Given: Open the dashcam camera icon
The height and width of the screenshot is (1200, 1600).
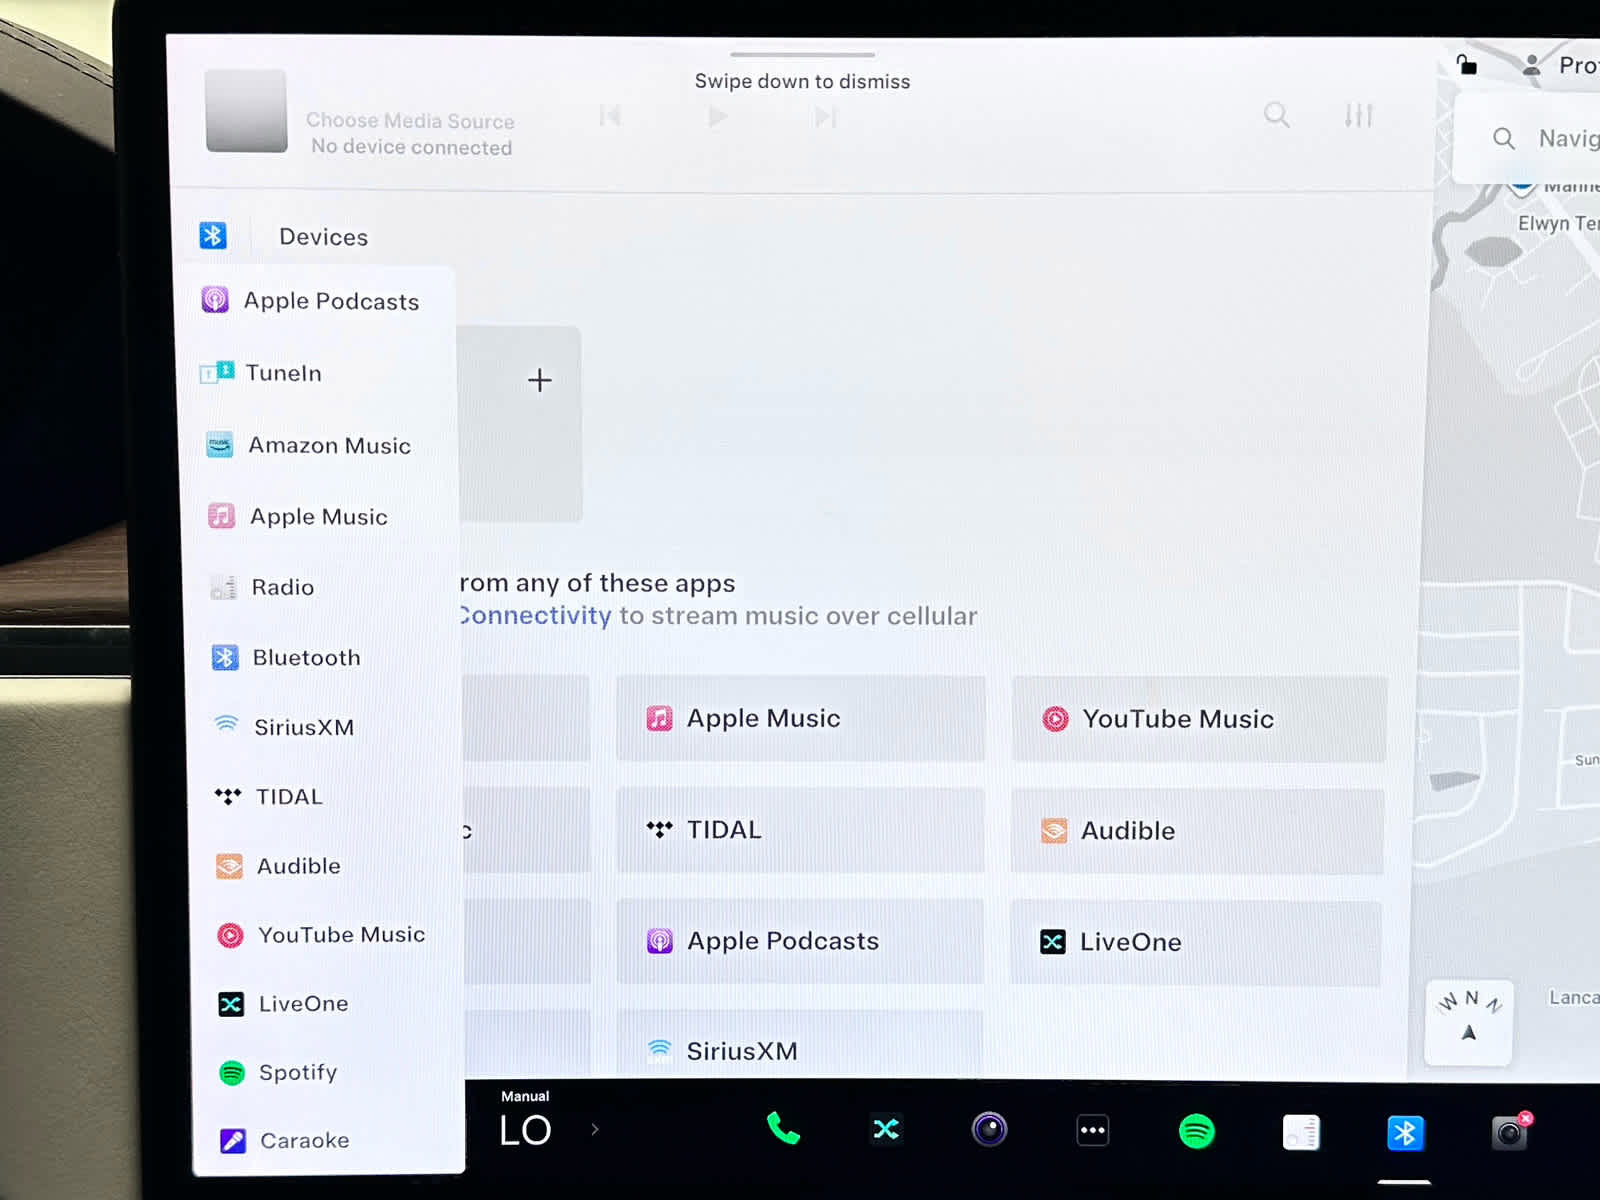Looking at the screenshot, I should 1509,1132.
